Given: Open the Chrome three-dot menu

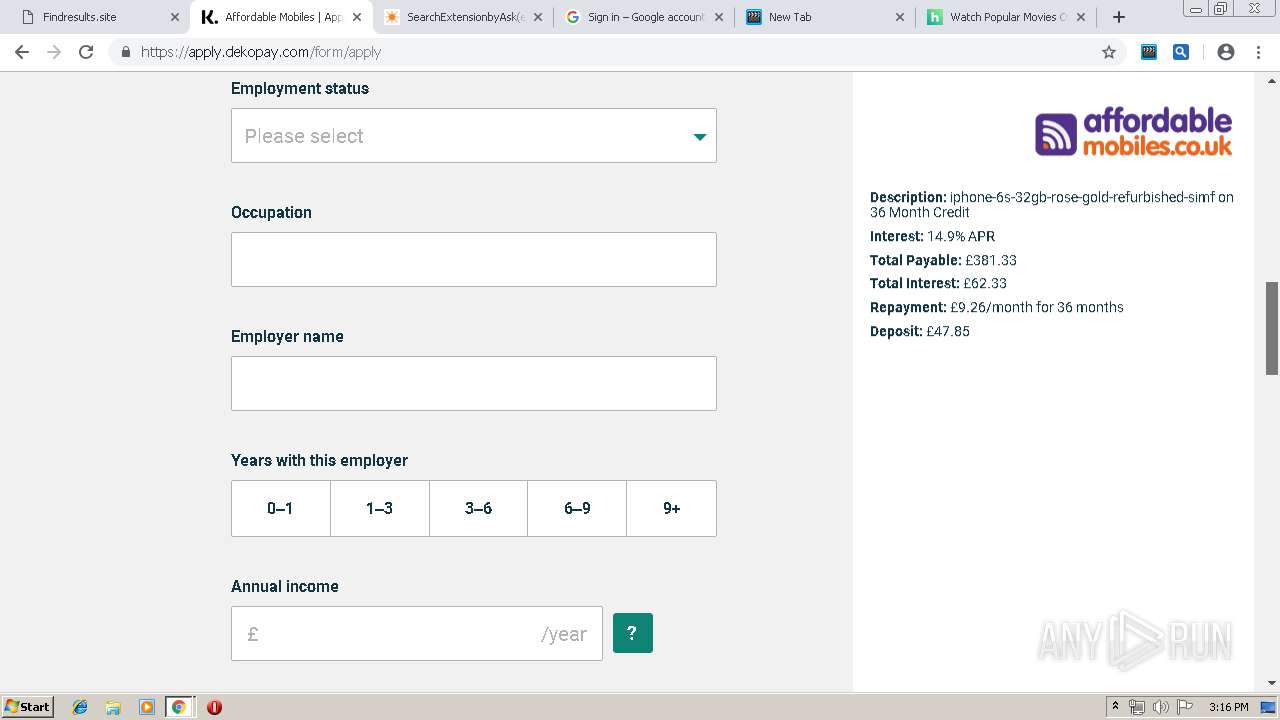Looking at the screenshot, I should pos(1258,52).
